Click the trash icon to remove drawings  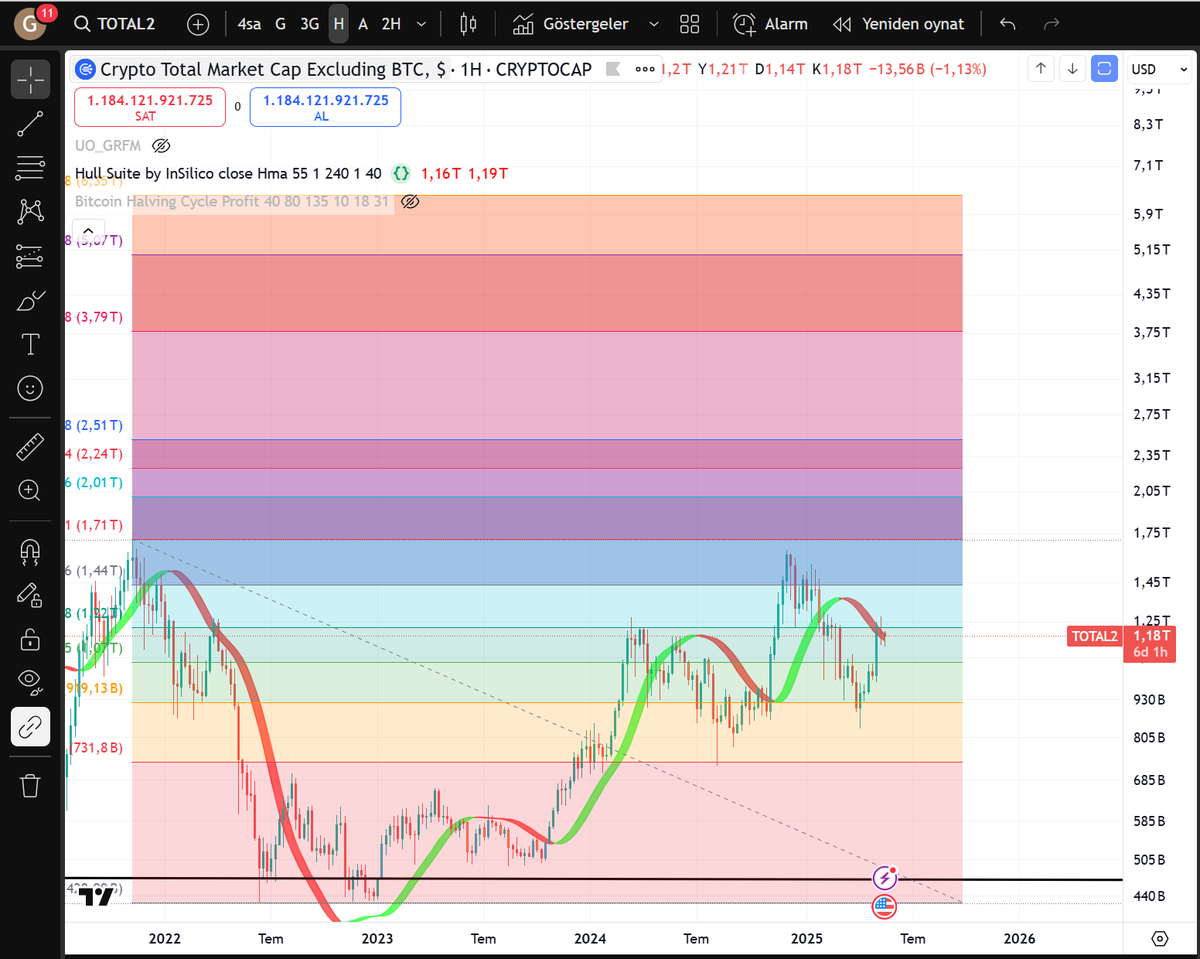30,785
